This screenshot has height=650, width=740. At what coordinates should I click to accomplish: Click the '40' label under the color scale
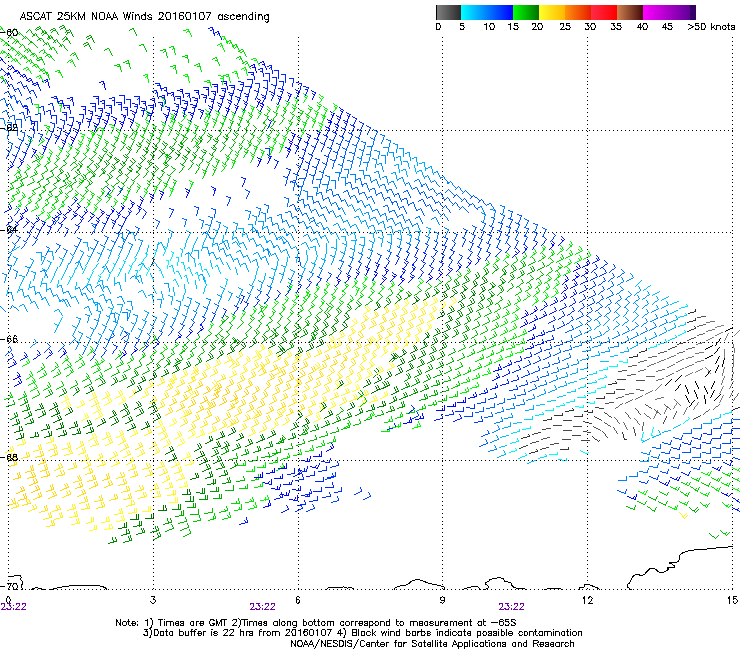point(642,27)
